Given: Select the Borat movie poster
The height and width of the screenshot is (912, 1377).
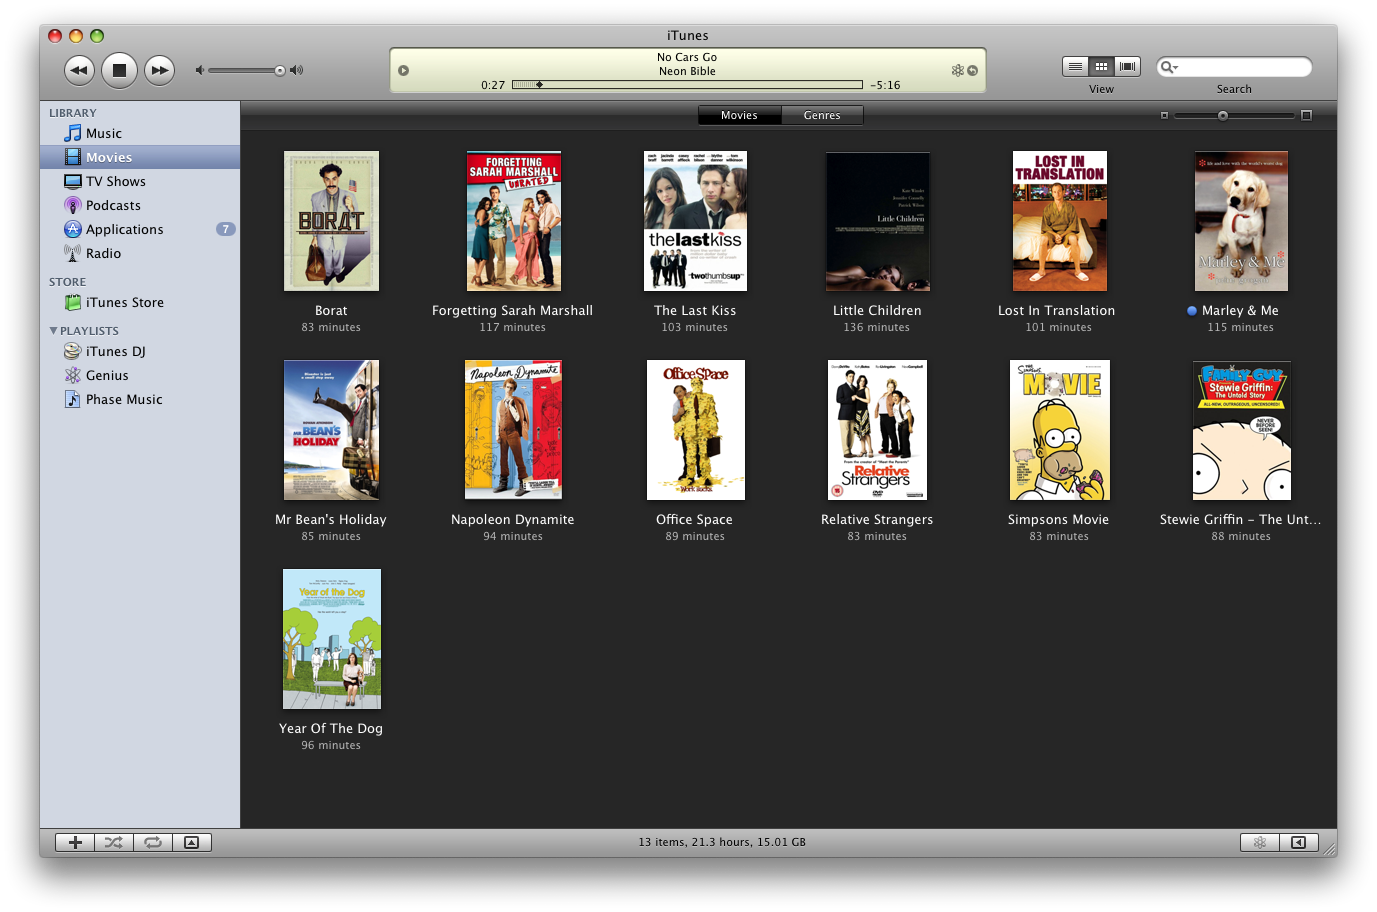Looking at the screenshot, I should [x=331, y=221].
